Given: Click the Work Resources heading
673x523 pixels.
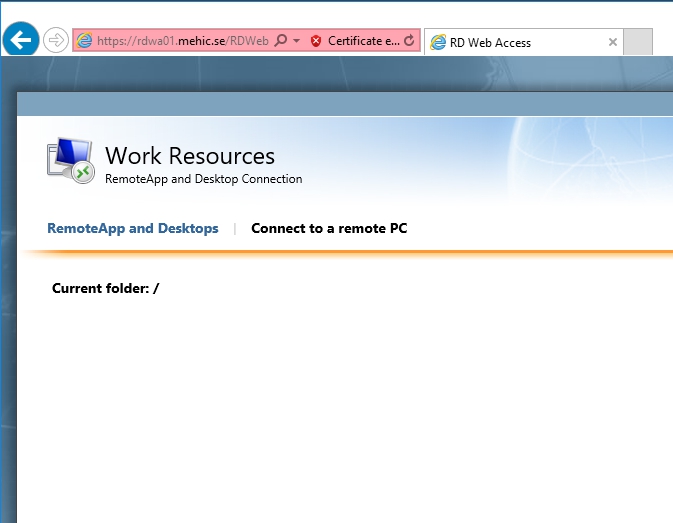Looking at the screenshot, I should pos(190,155).
